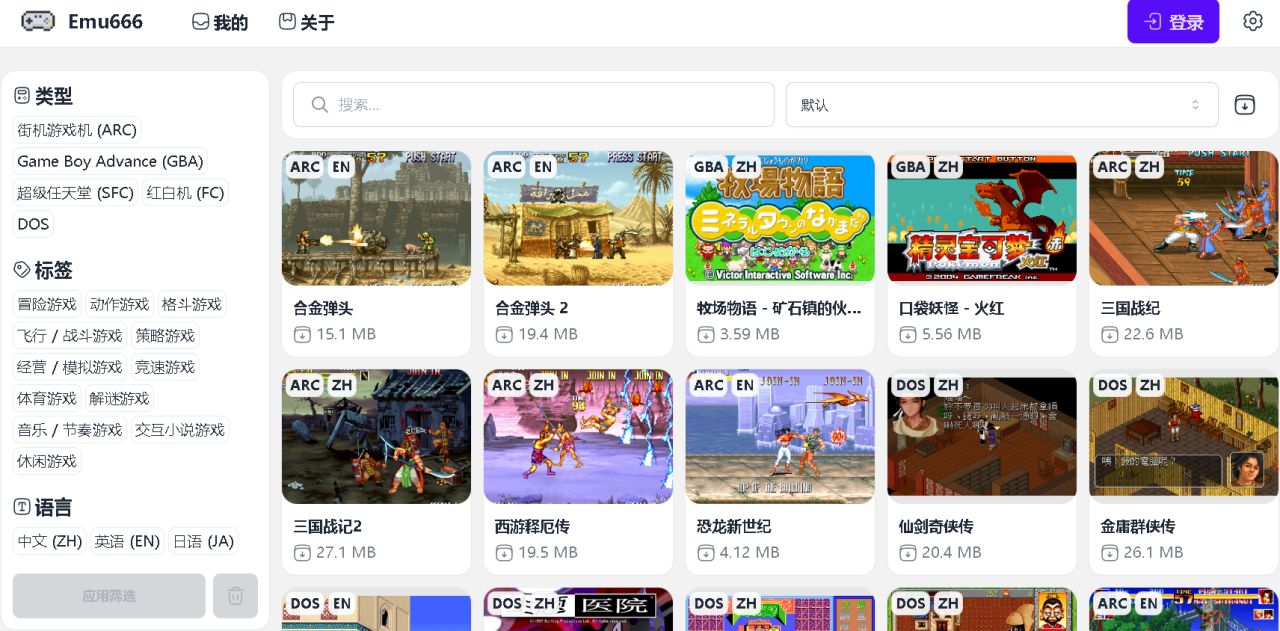Click the magnifier icon in search box
1280x631 pixels.
point(320,105)
